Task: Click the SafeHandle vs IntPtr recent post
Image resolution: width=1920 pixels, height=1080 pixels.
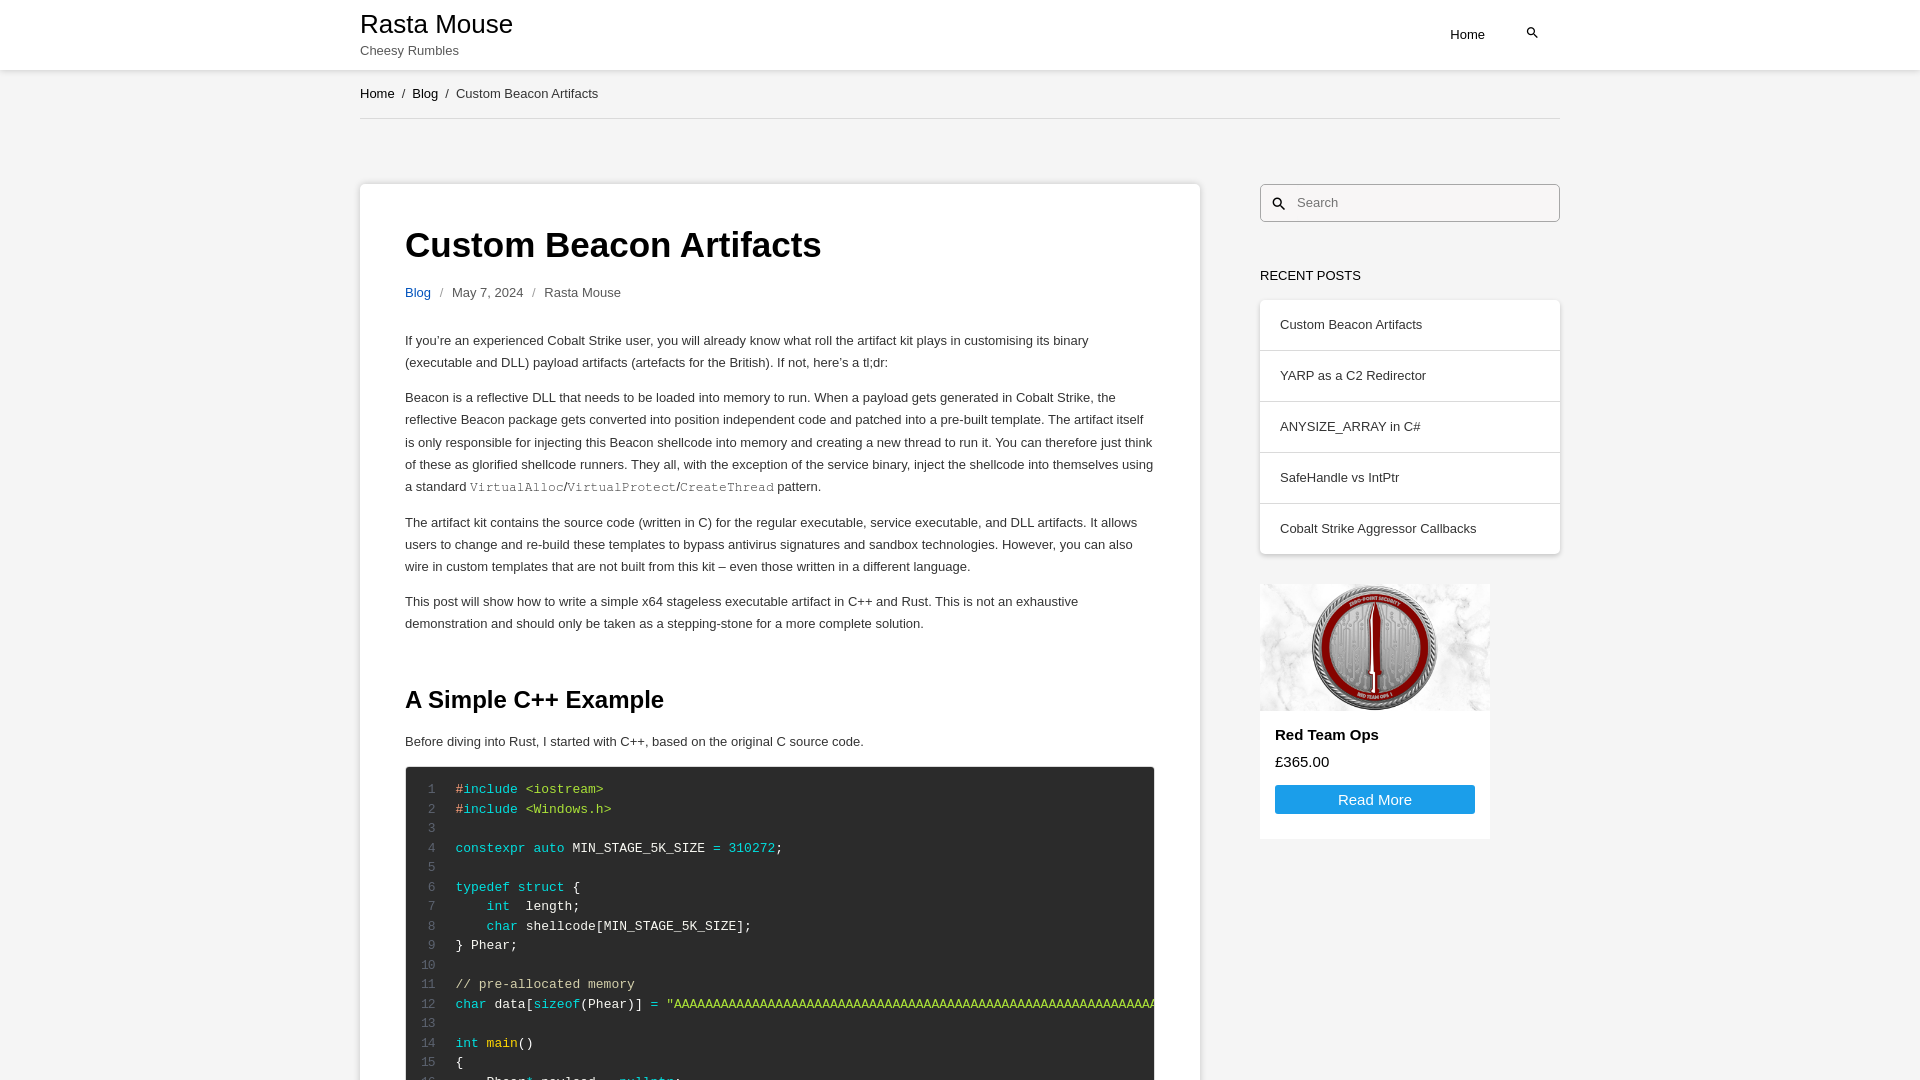Action: 1338,477
